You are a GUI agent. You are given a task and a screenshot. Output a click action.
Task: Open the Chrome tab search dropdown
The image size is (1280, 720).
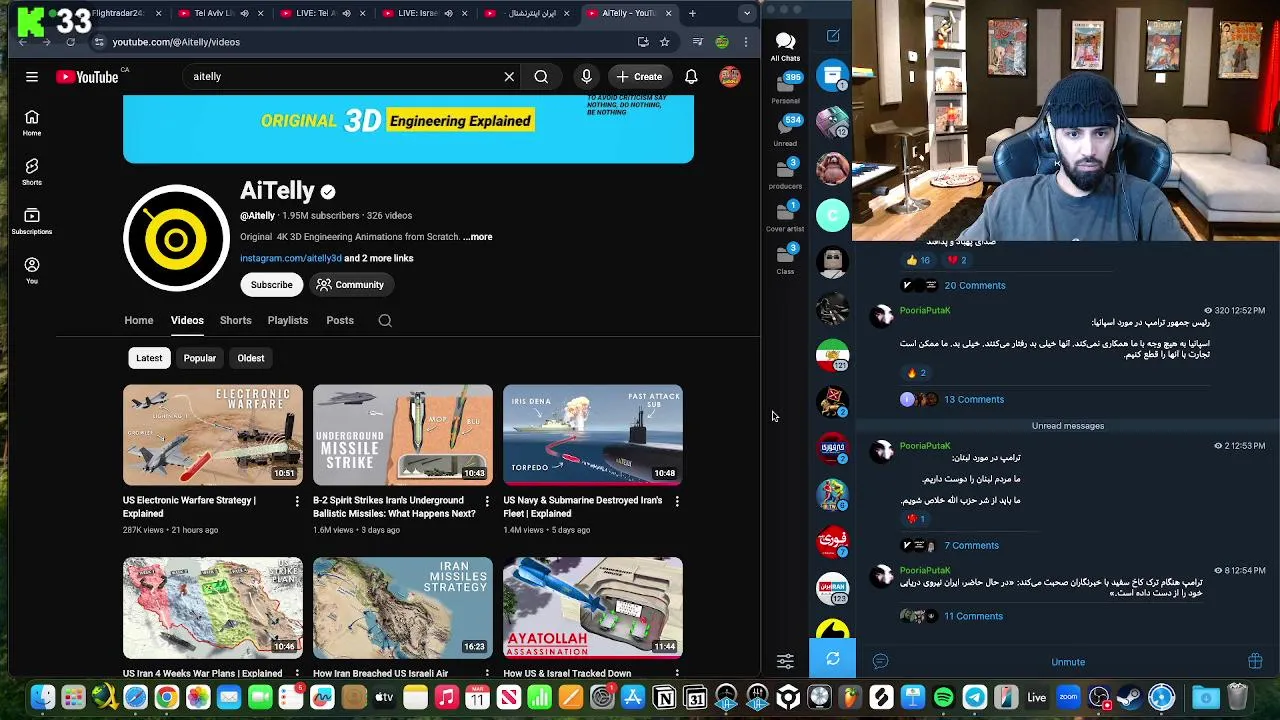[747, 13]
